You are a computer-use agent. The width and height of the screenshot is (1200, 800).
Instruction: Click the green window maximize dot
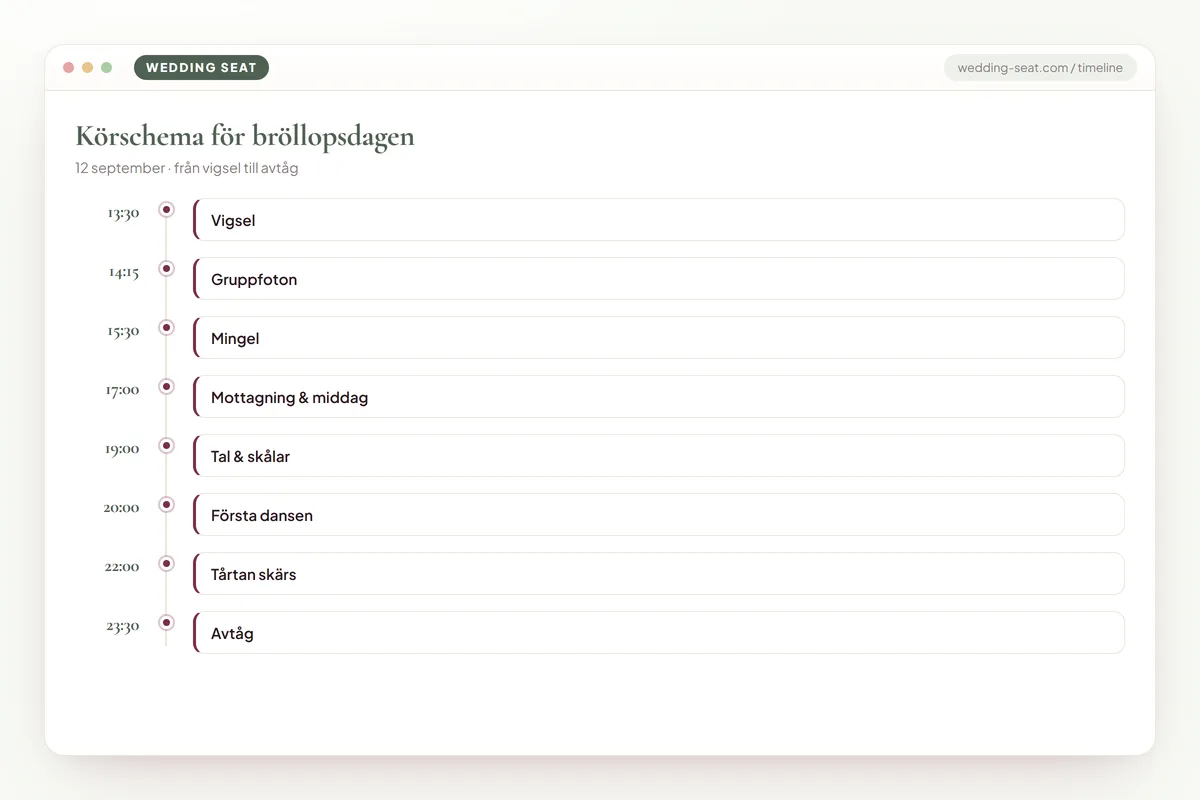point(107,68)
